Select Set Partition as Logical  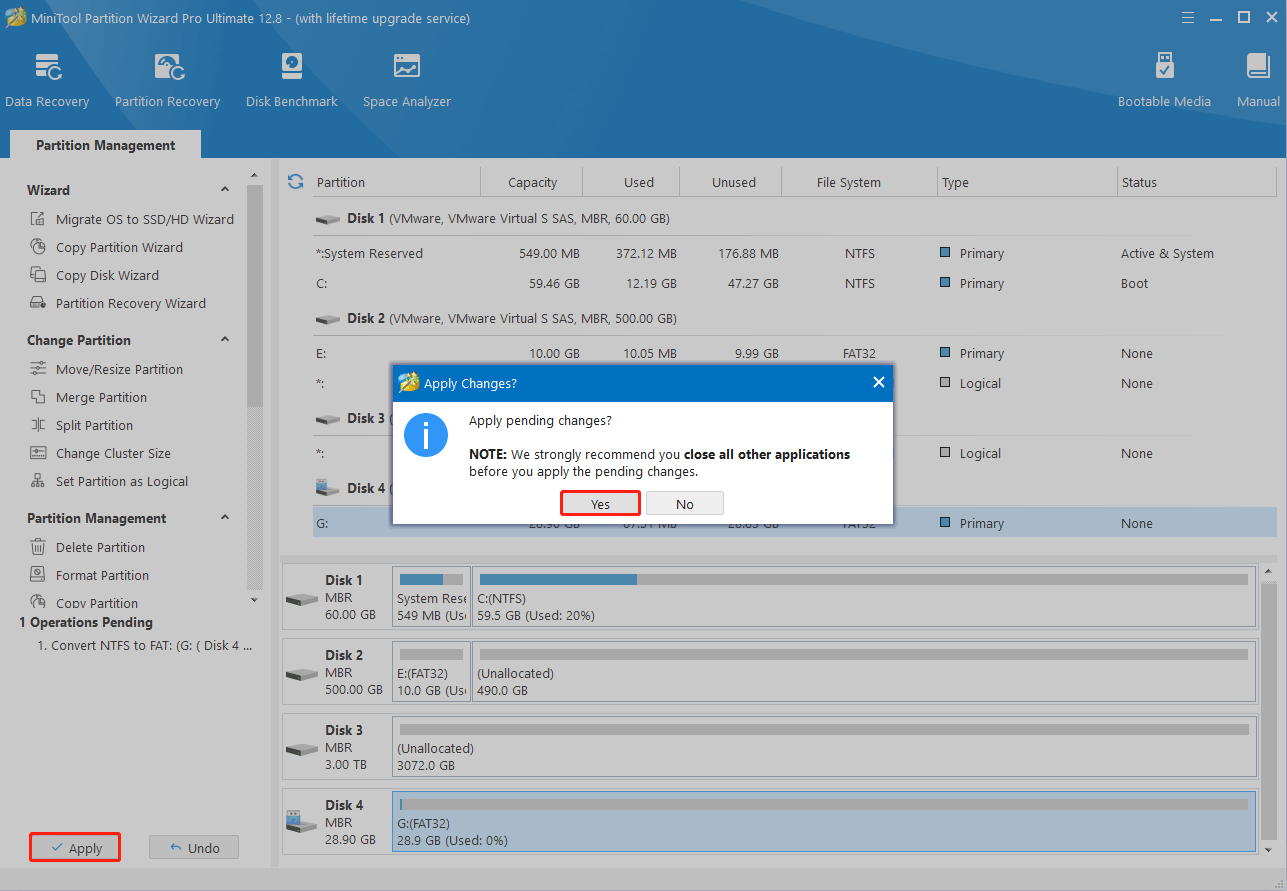110,481
